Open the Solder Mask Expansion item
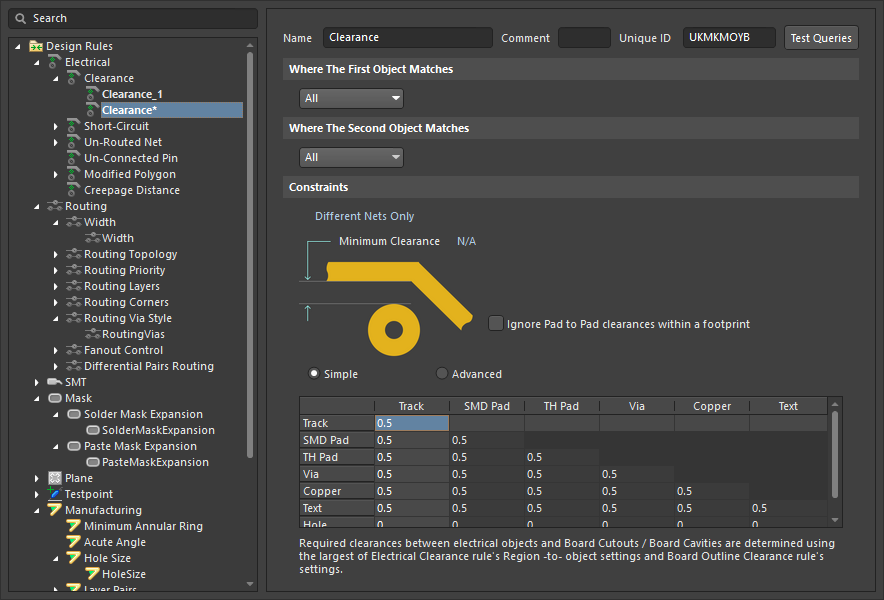 coord(143,414)
